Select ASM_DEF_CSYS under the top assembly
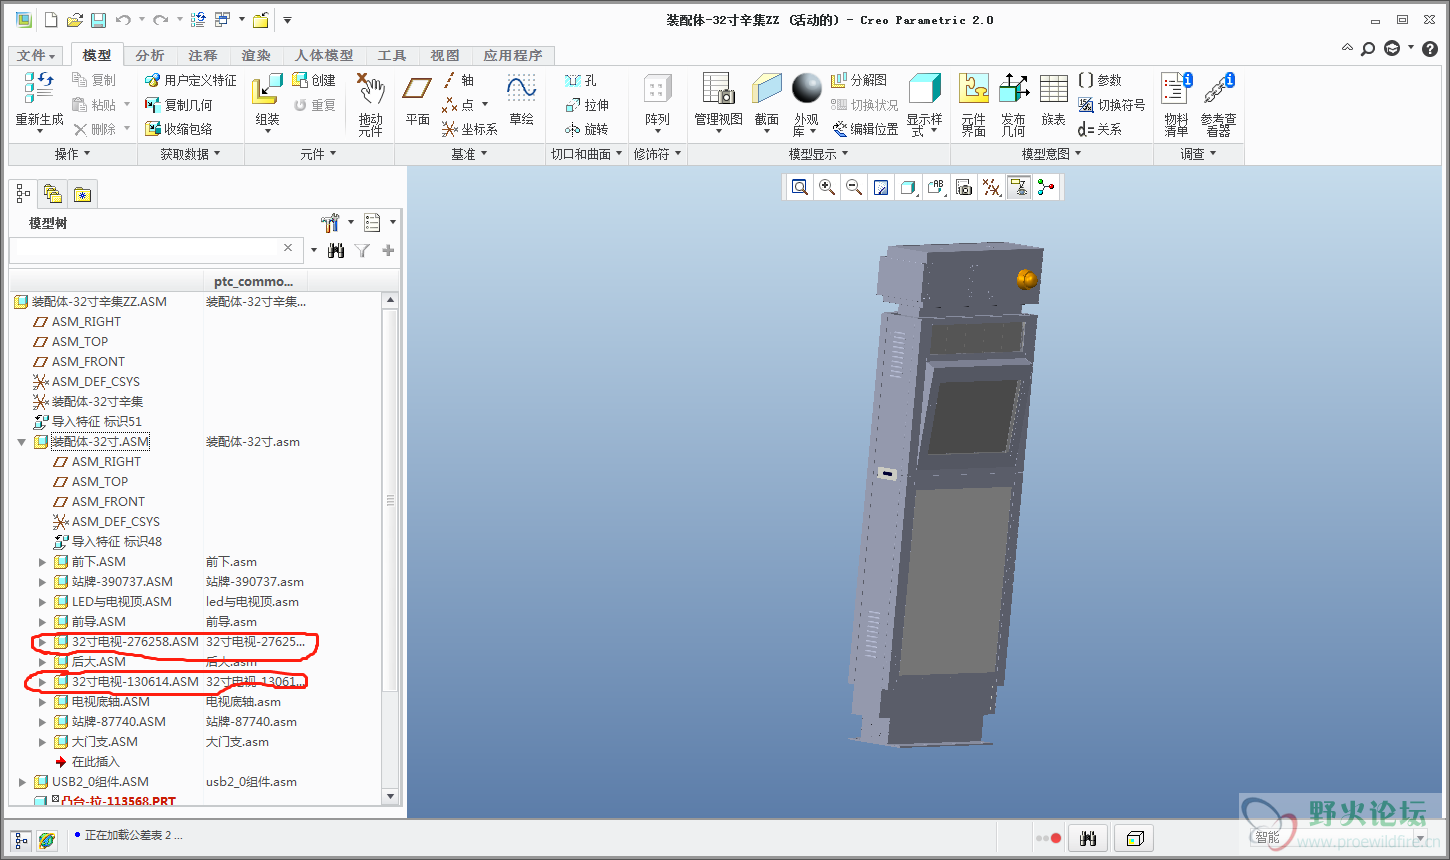The width and height of the screenshot is (1450, 860). 96,382
